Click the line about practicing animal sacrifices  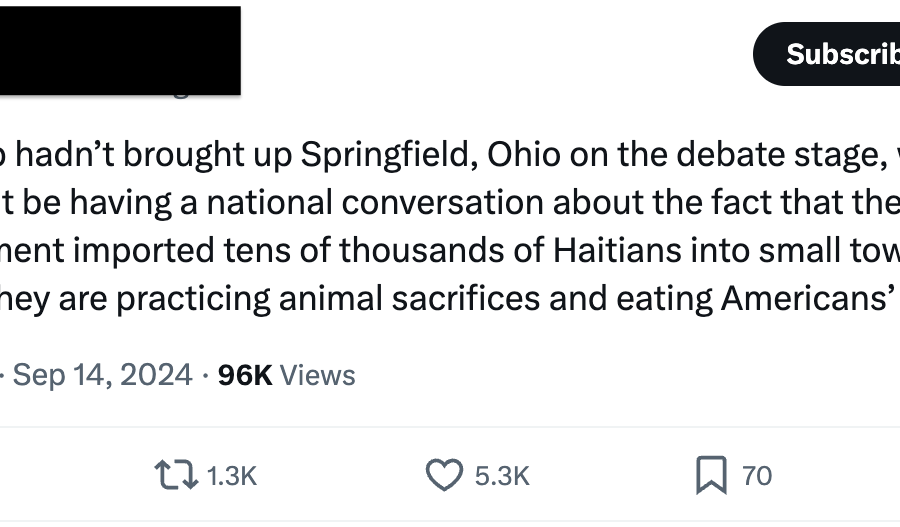coord(450,300)
